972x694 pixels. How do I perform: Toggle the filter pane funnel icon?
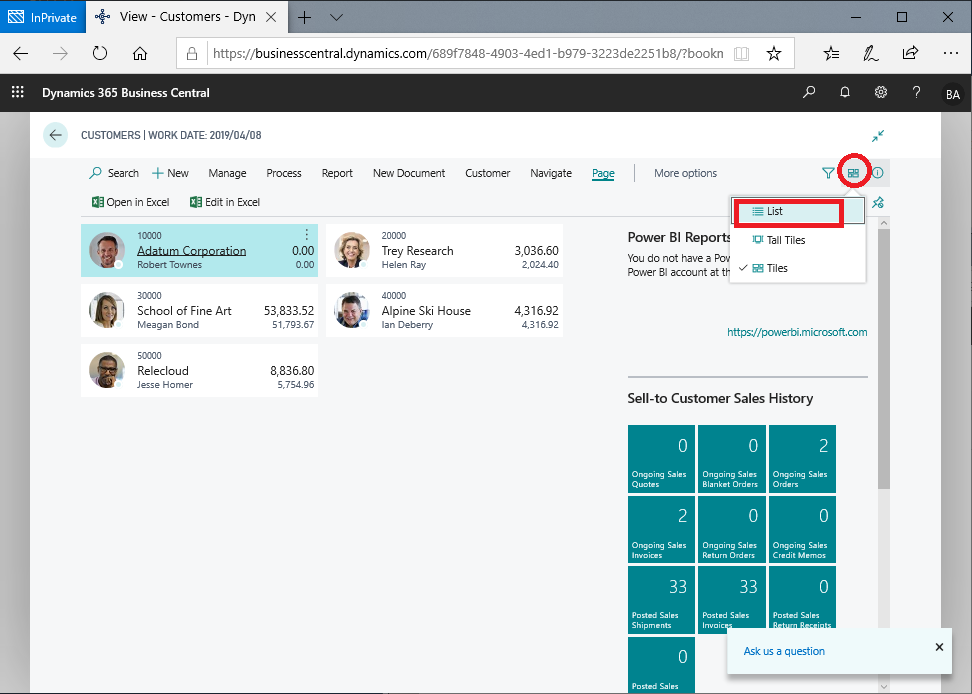828,173
